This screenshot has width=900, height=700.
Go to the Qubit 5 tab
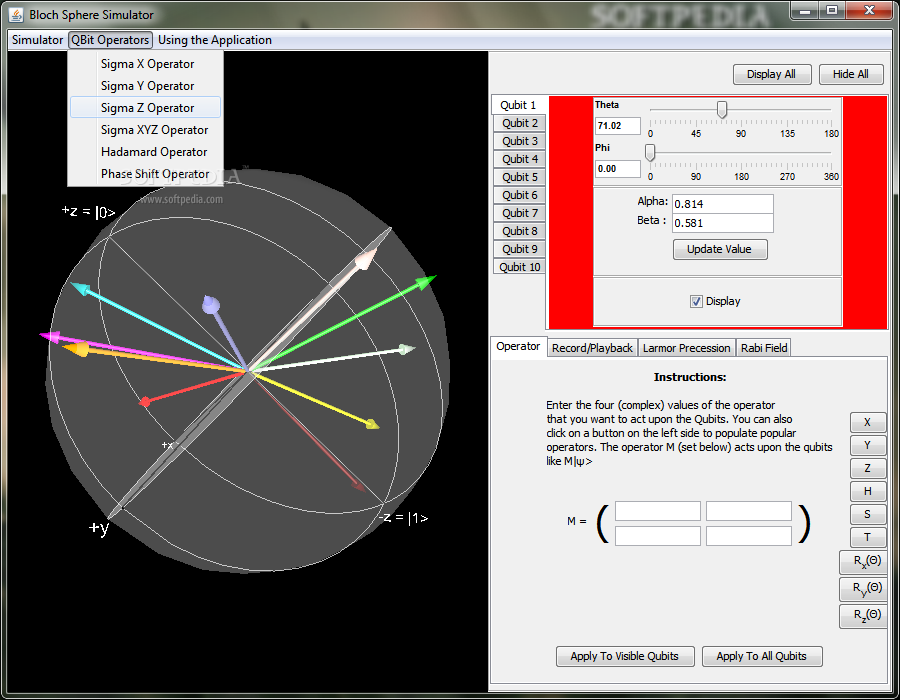tap(519, 177)
